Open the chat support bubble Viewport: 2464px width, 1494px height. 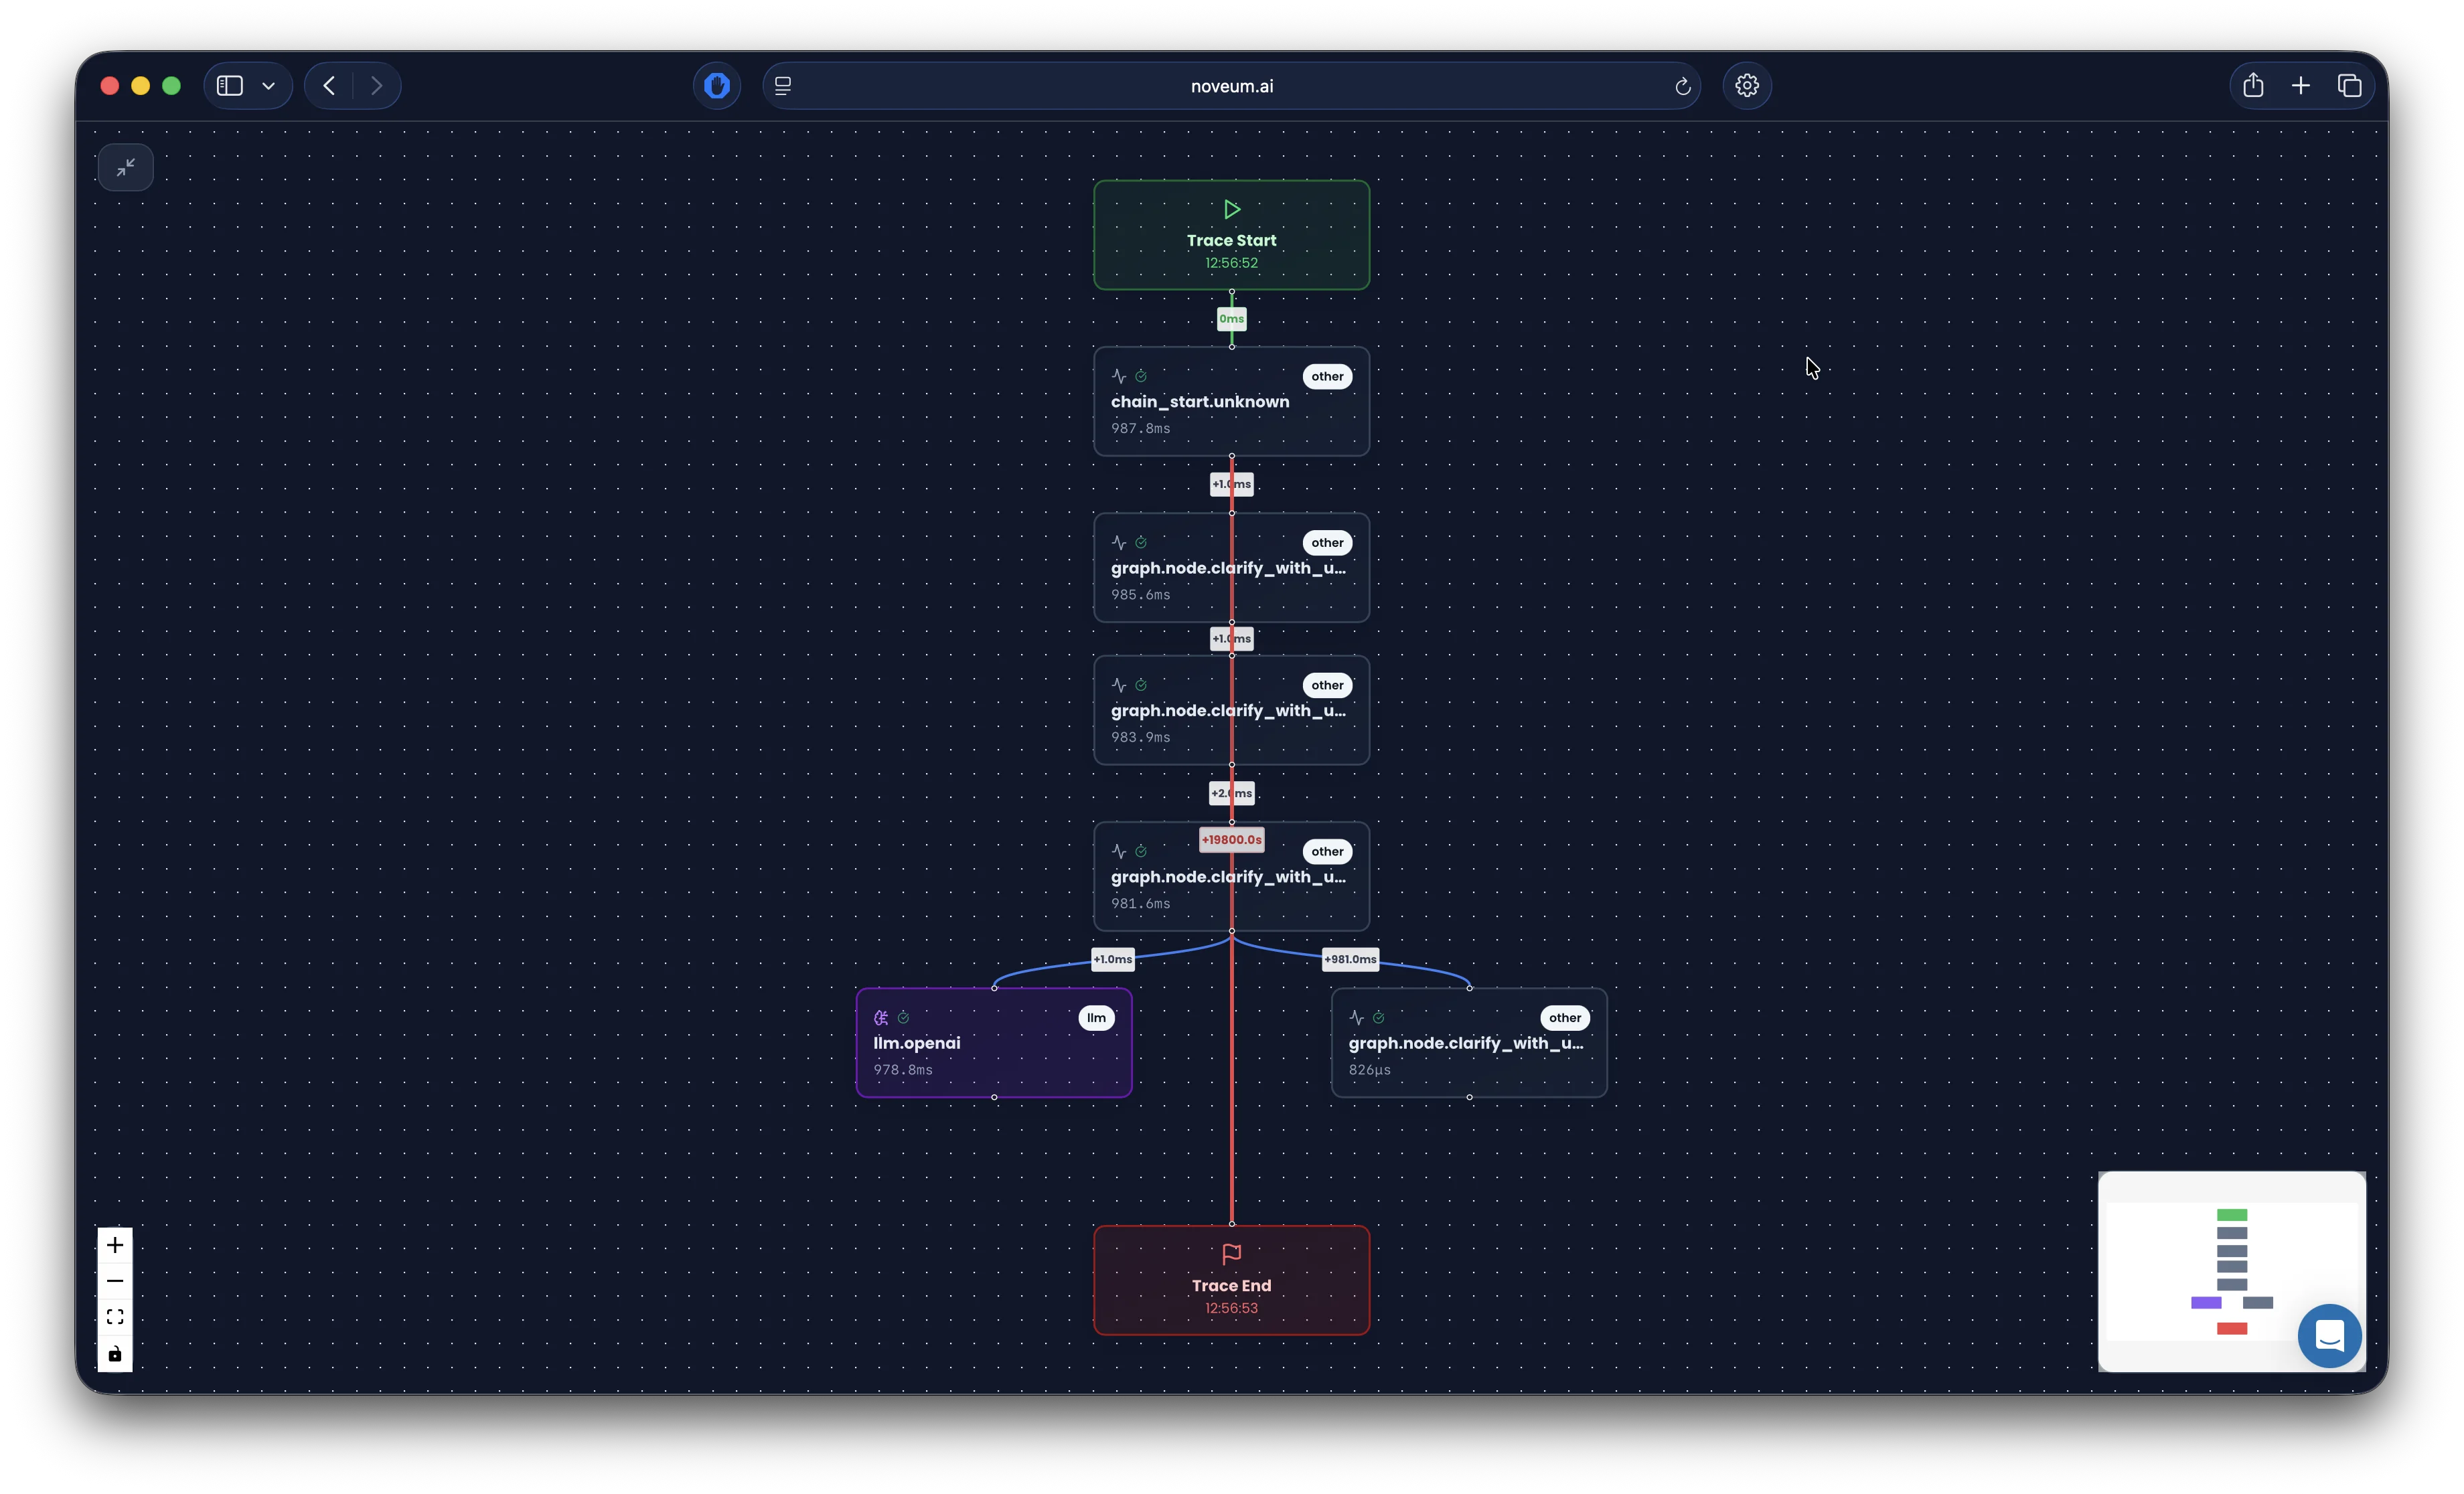(x=2329, y=1335)
